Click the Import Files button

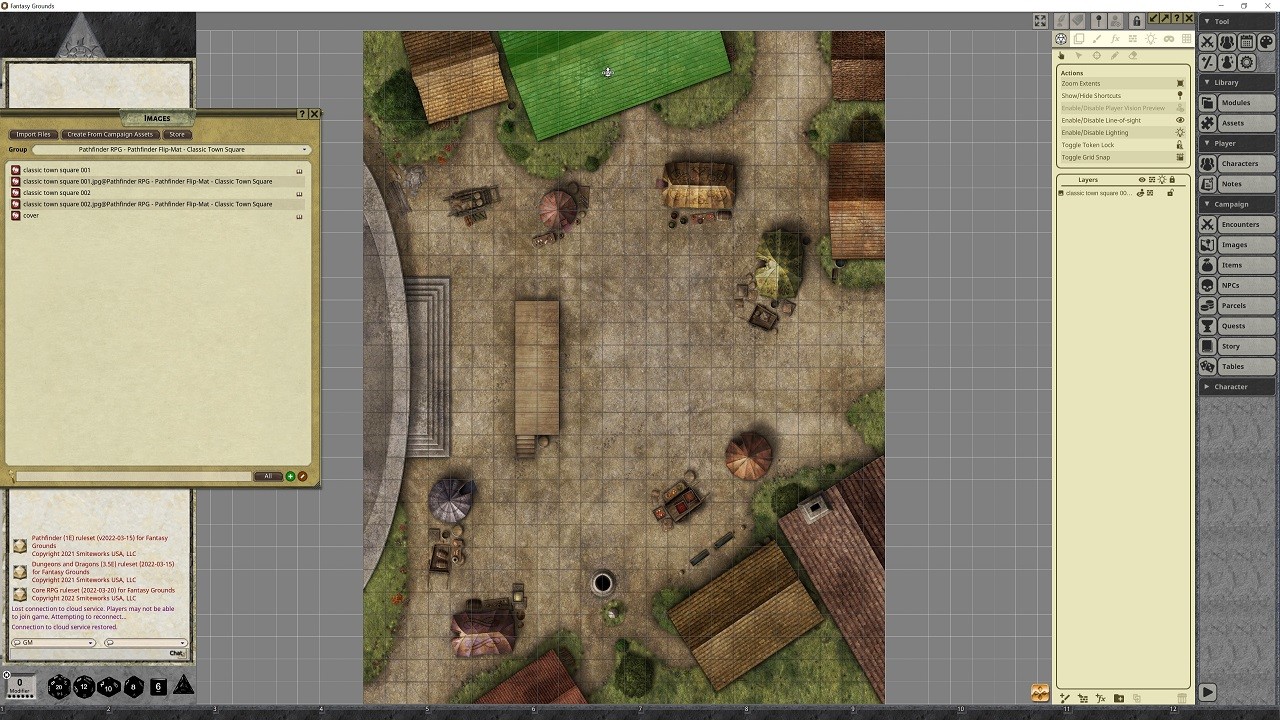coord(33,134)
